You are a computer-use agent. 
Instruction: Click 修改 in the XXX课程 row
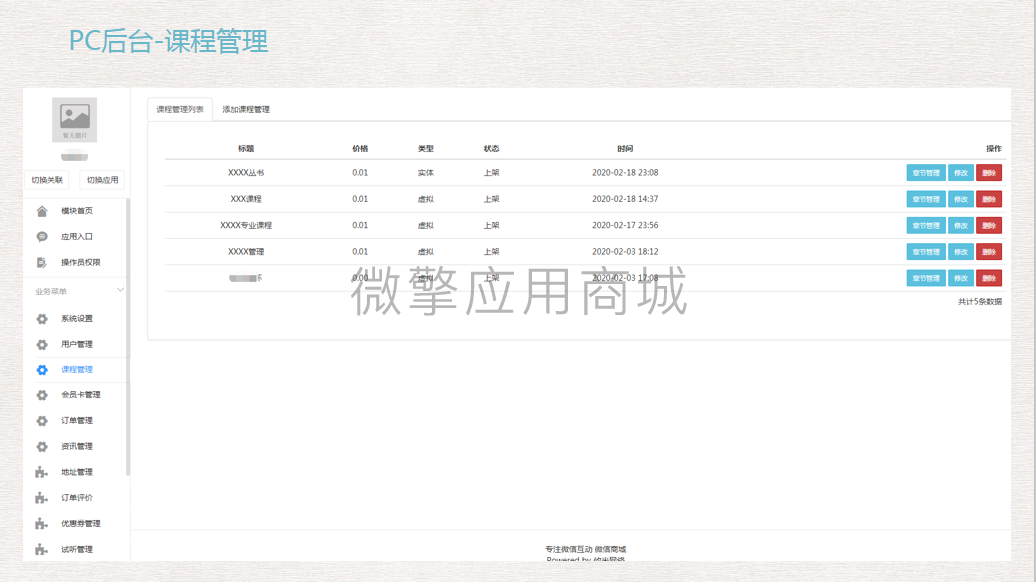[961, 199]
